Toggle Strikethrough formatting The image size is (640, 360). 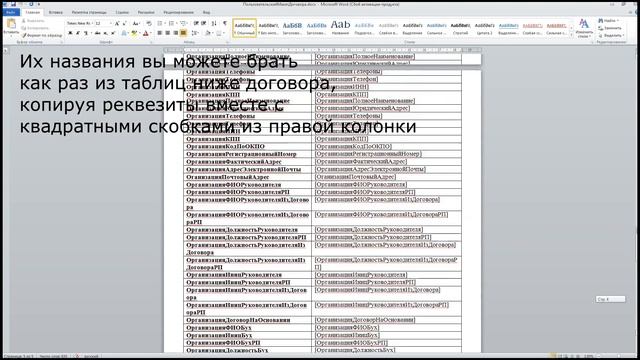click(98, 33)
